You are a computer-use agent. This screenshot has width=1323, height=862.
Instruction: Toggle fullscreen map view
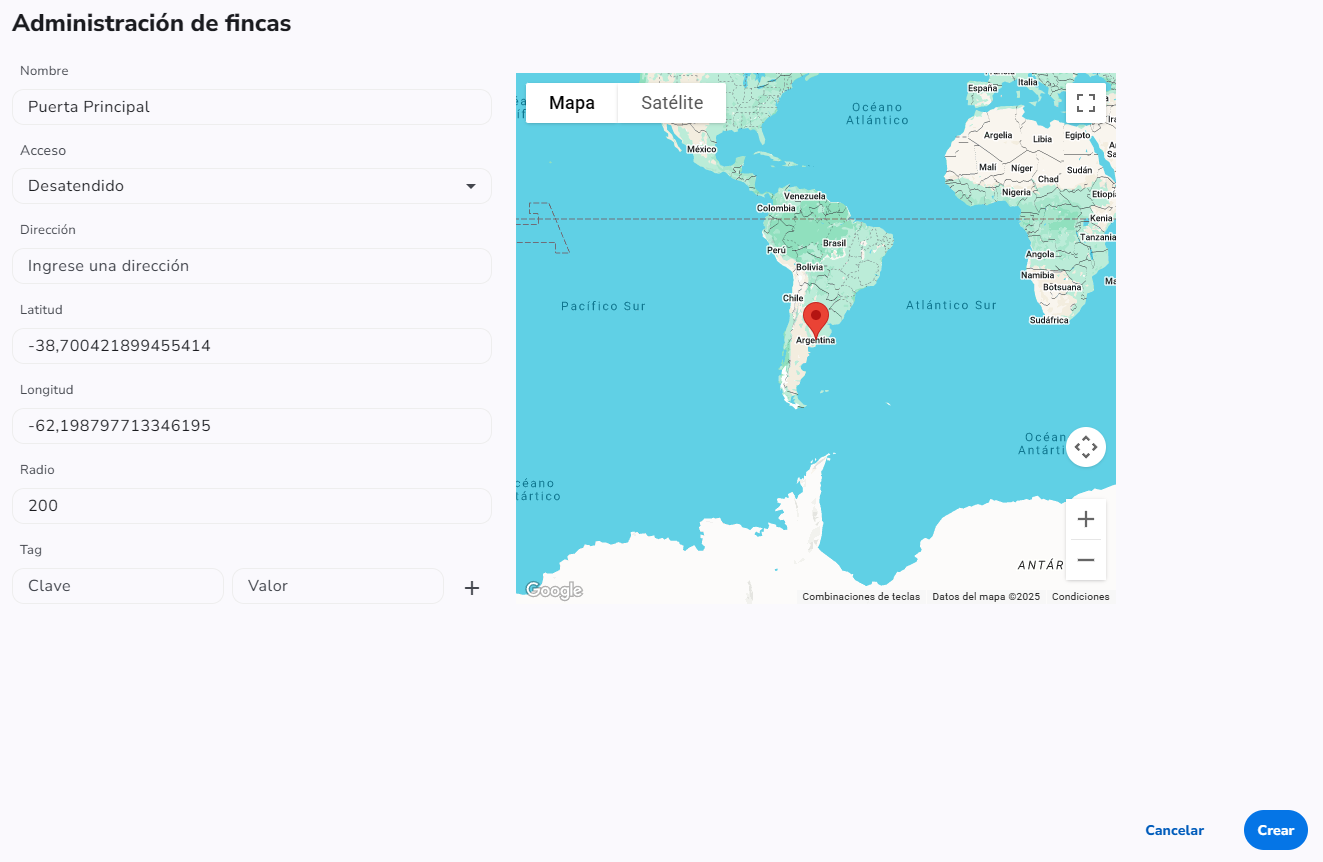pyautogui.click(x=1086, y=103)
